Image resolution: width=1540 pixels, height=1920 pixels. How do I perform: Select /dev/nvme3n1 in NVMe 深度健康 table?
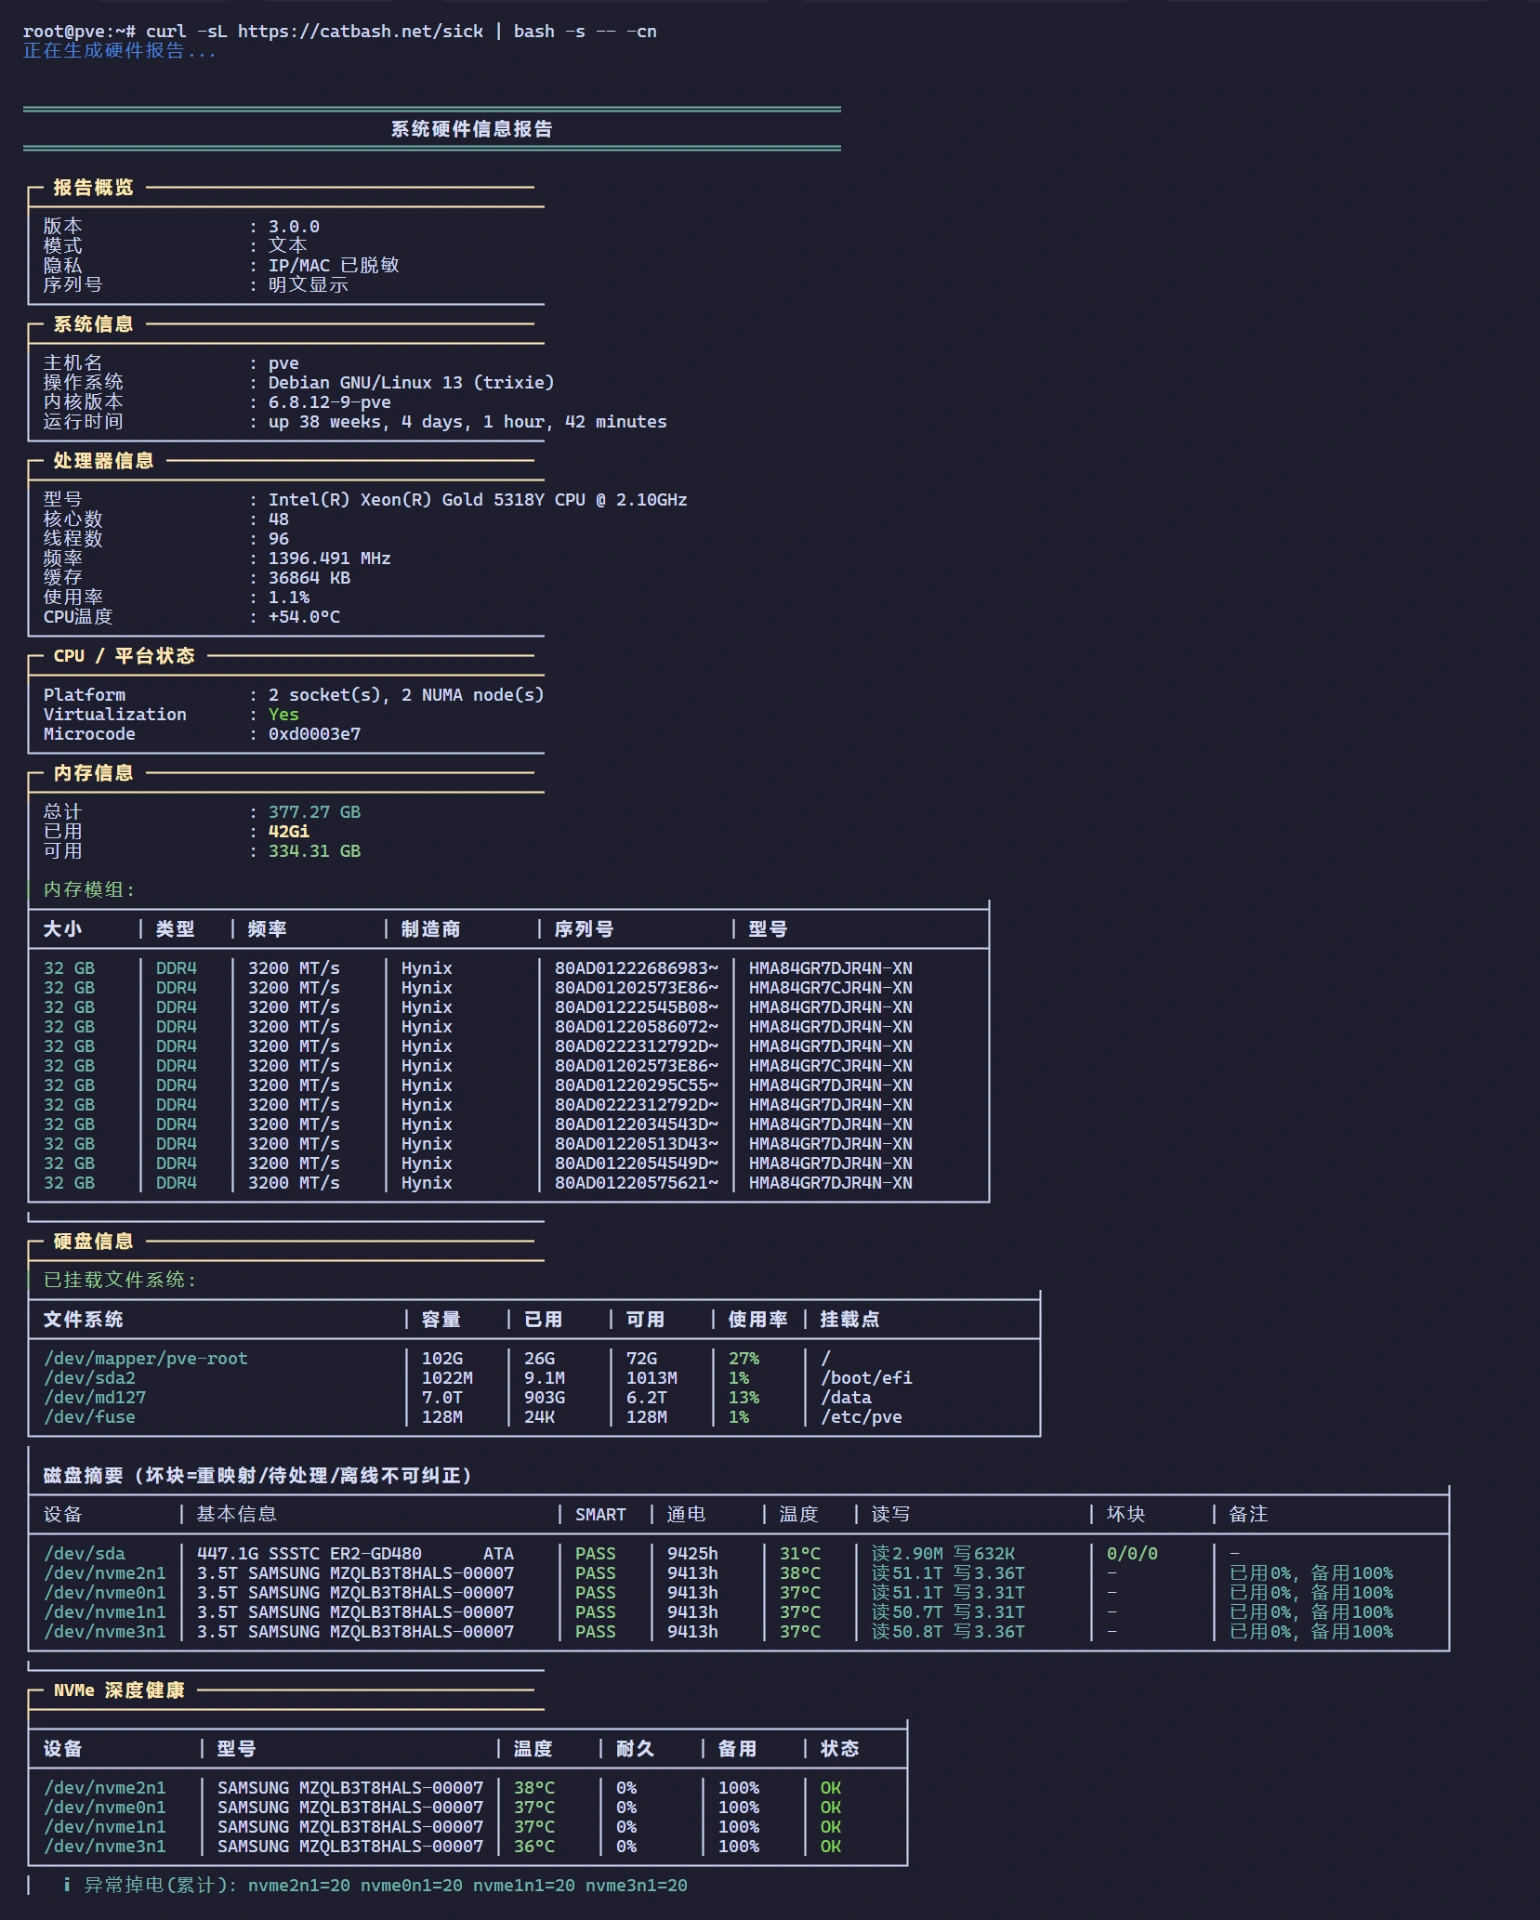(x=104, y=1846)
